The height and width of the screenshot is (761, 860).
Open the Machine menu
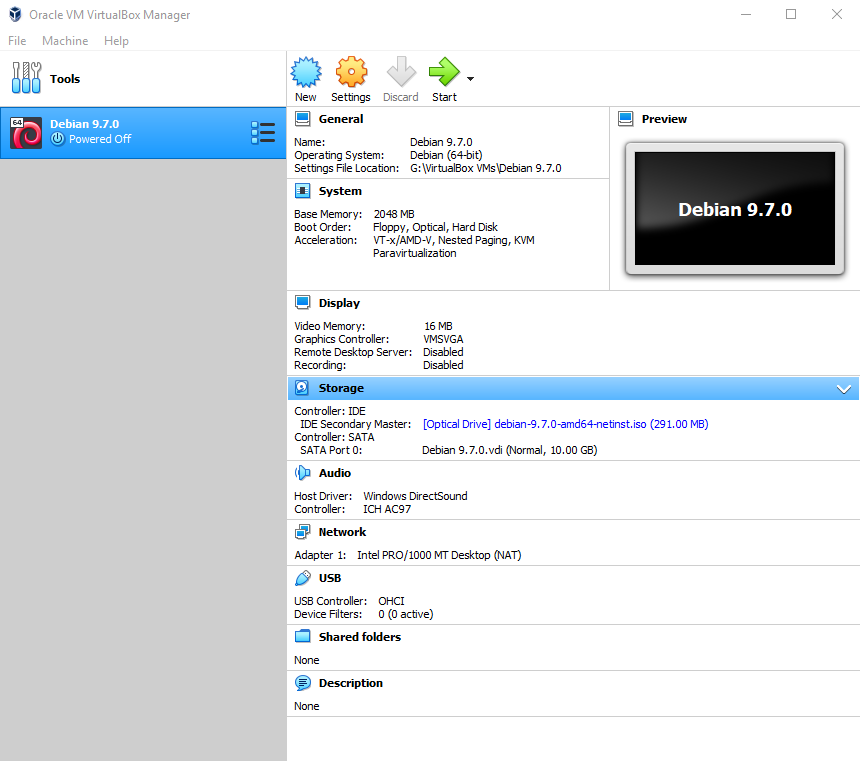click(65, 41)
